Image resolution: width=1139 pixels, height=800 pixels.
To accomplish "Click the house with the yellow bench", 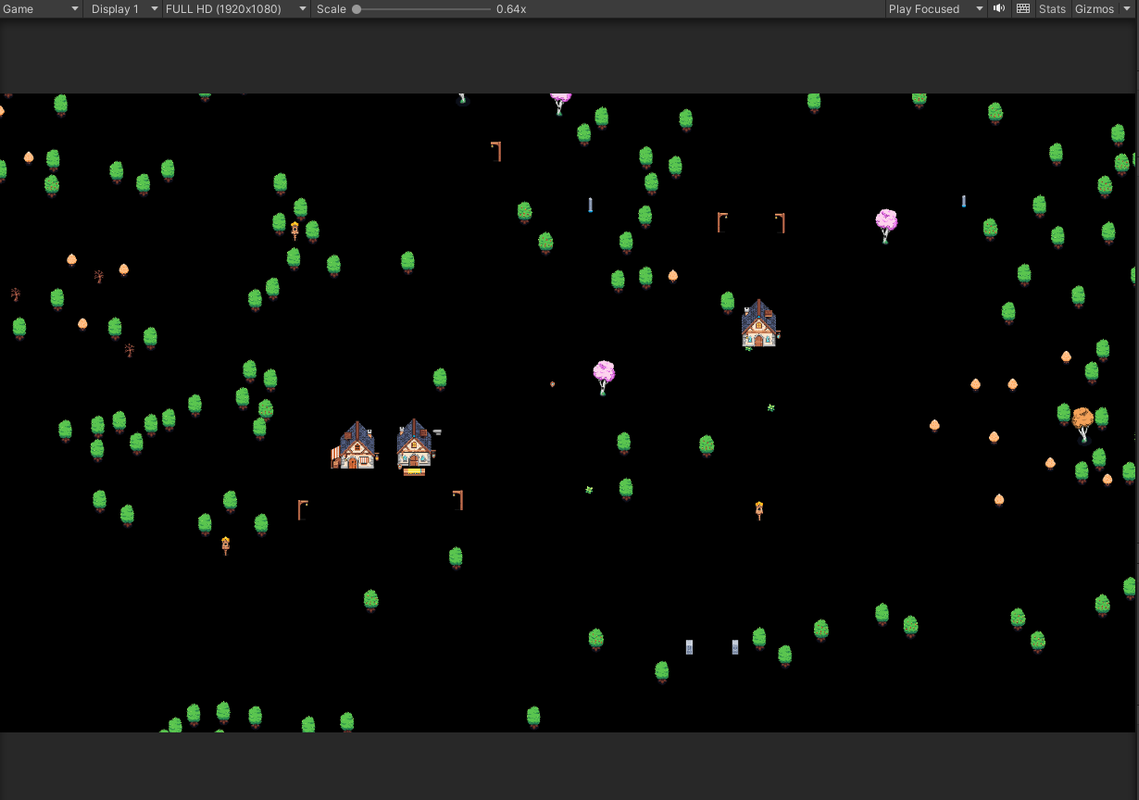I will (415, 447).
